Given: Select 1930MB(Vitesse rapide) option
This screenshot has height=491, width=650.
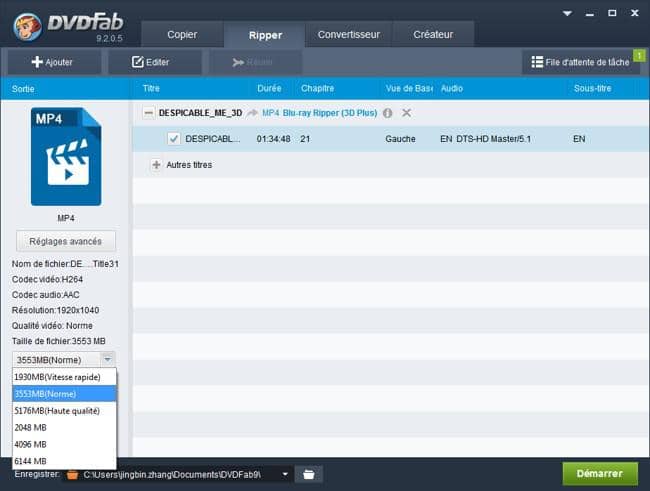Looking at the screenshot, I should click(64, 377).
